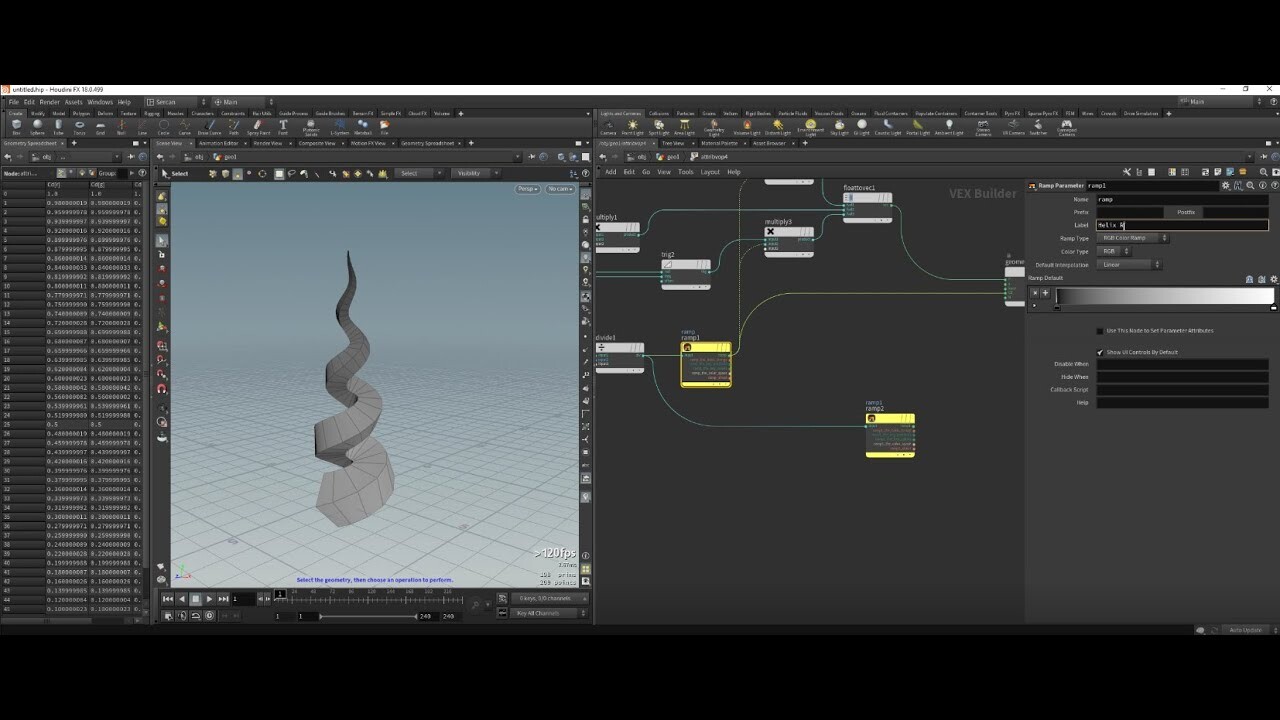The width and height of the screenshot is (1280, 720).
Task: Click the magnifier search icon in Ramp Parameter panel
Action: tap(1251, 186)
